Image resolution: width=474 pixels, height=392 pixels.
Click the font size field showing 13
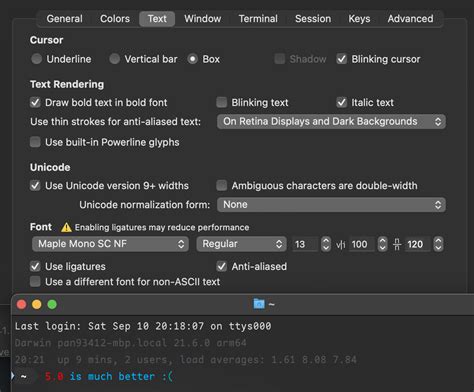(306, 244)
